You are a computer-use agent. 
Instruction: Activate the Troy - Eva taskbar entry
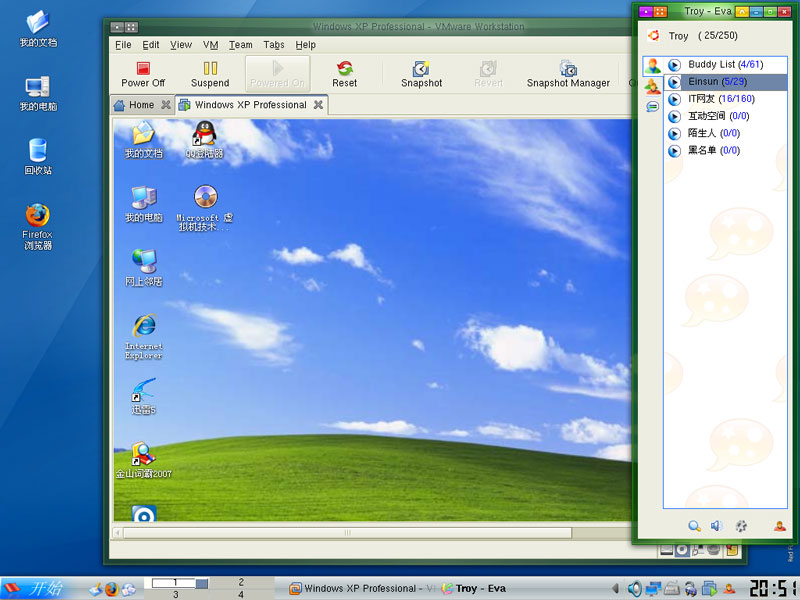pyautogui.click(x=474, y=589)
